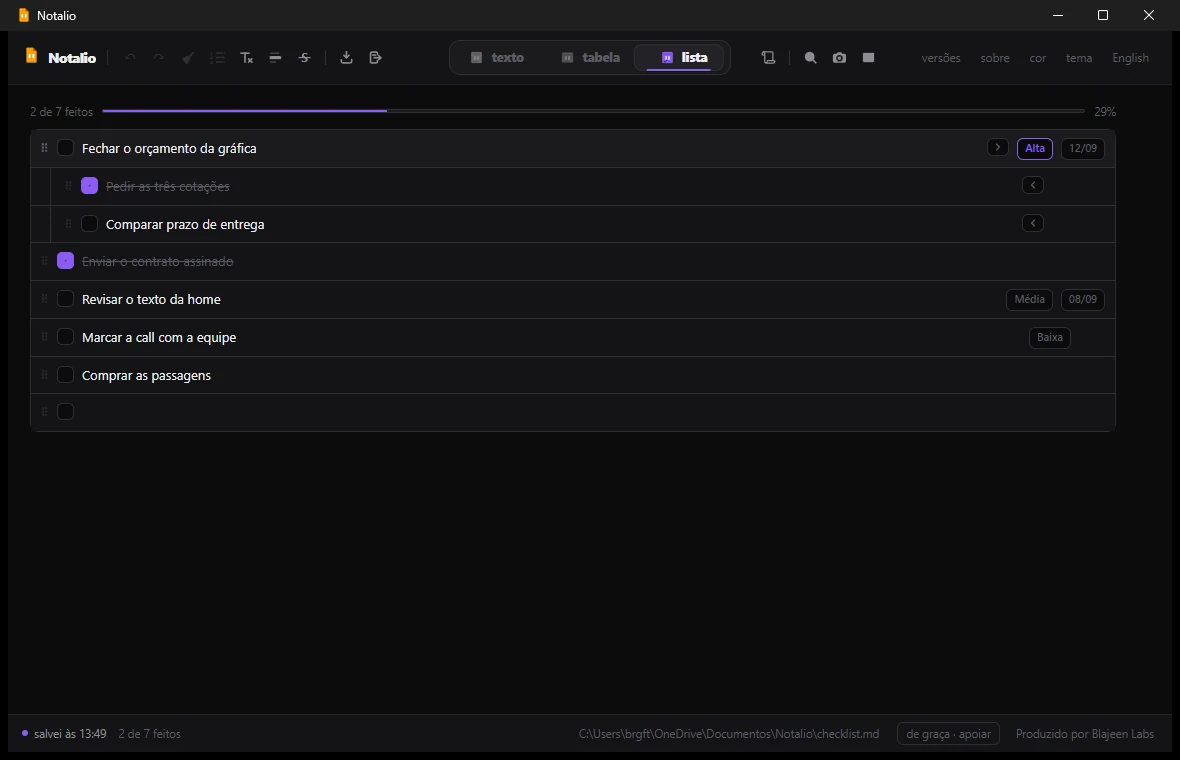Viewport: 1180px width, 760px height.
Task: Uncheck 'Pedir as três cotações'
Action: coord(90,186)
